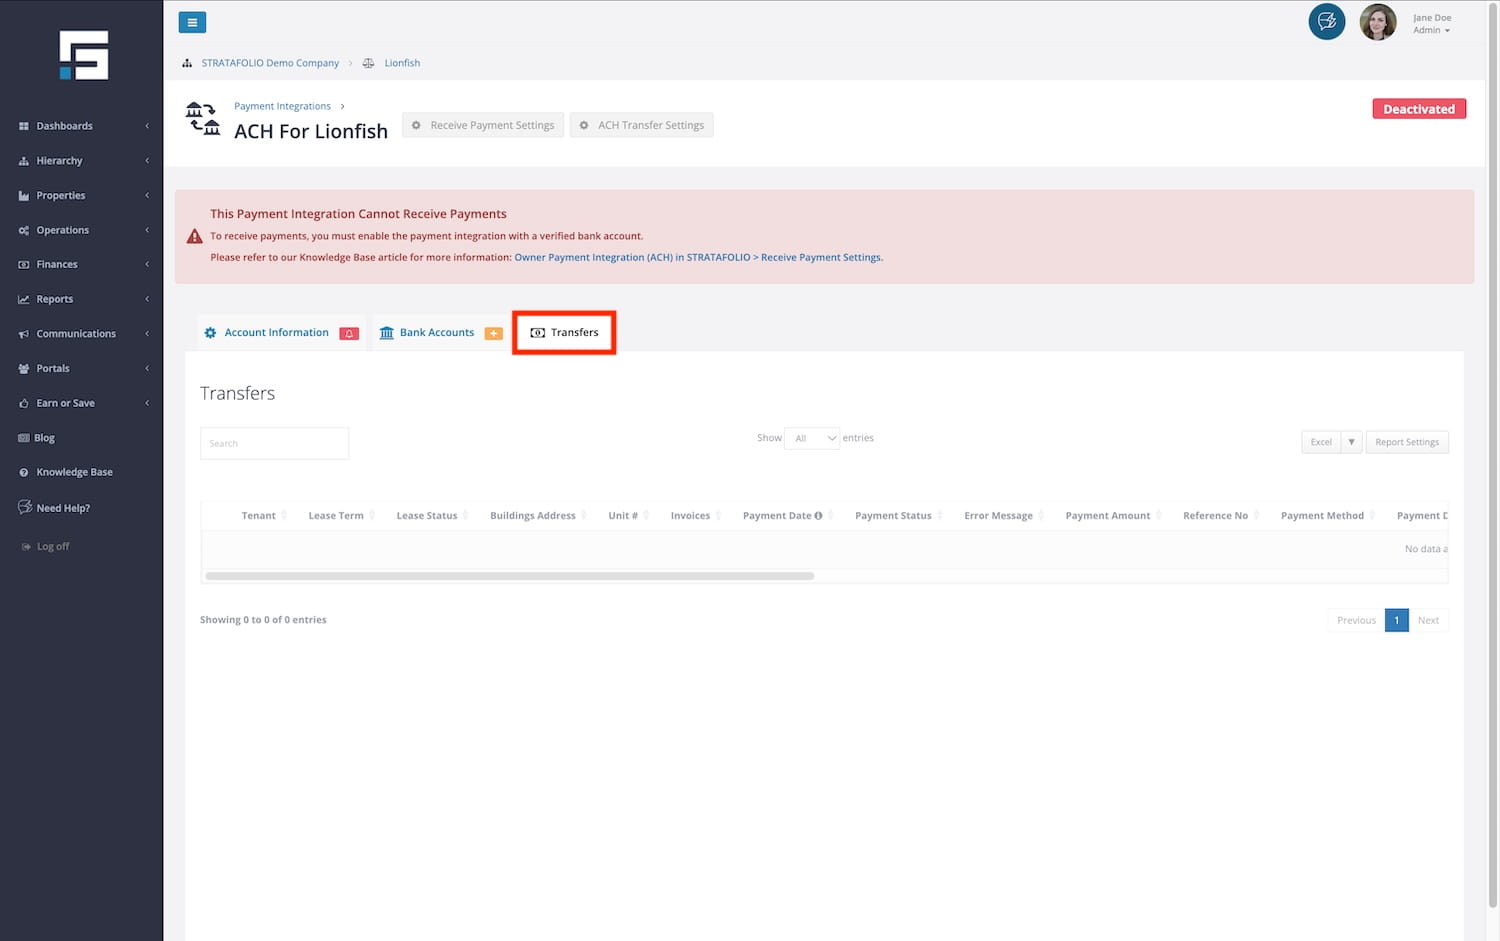This screenshot has height=941, width=1500.
Task: Click Jane Doe's profile avatar
Action: [x=1377, y=22]
